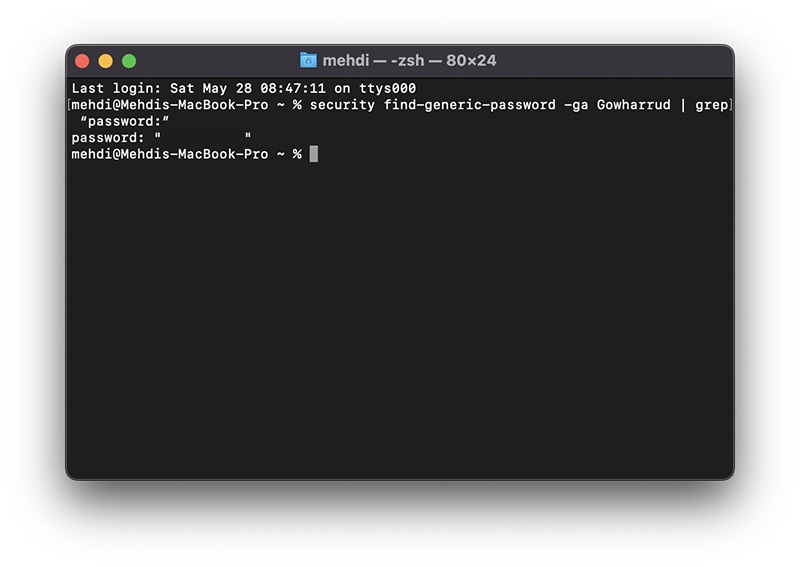Click the last 'mehdi@Mehdis-MacBook-Pro' prompt text
The width and height of the screenshot is (800, 567).
(x=170, y=154)
